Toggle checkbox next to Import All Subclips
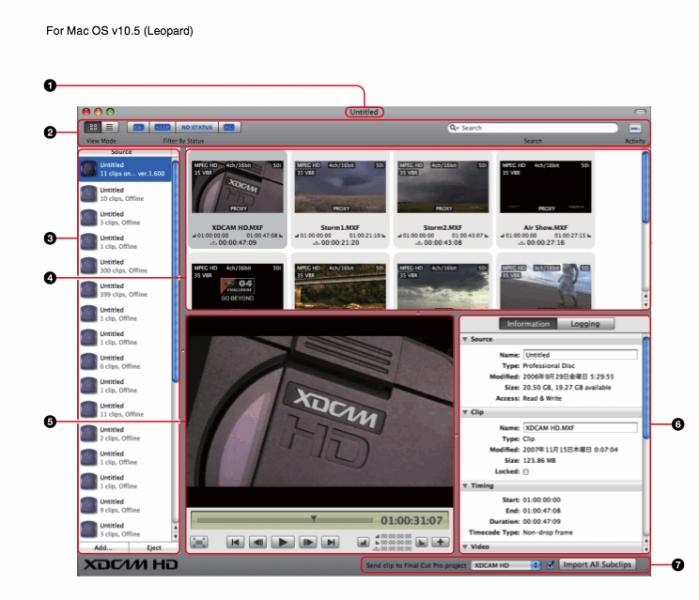The width and height of the screenshot is (699, 600). (x=551, y=564)
